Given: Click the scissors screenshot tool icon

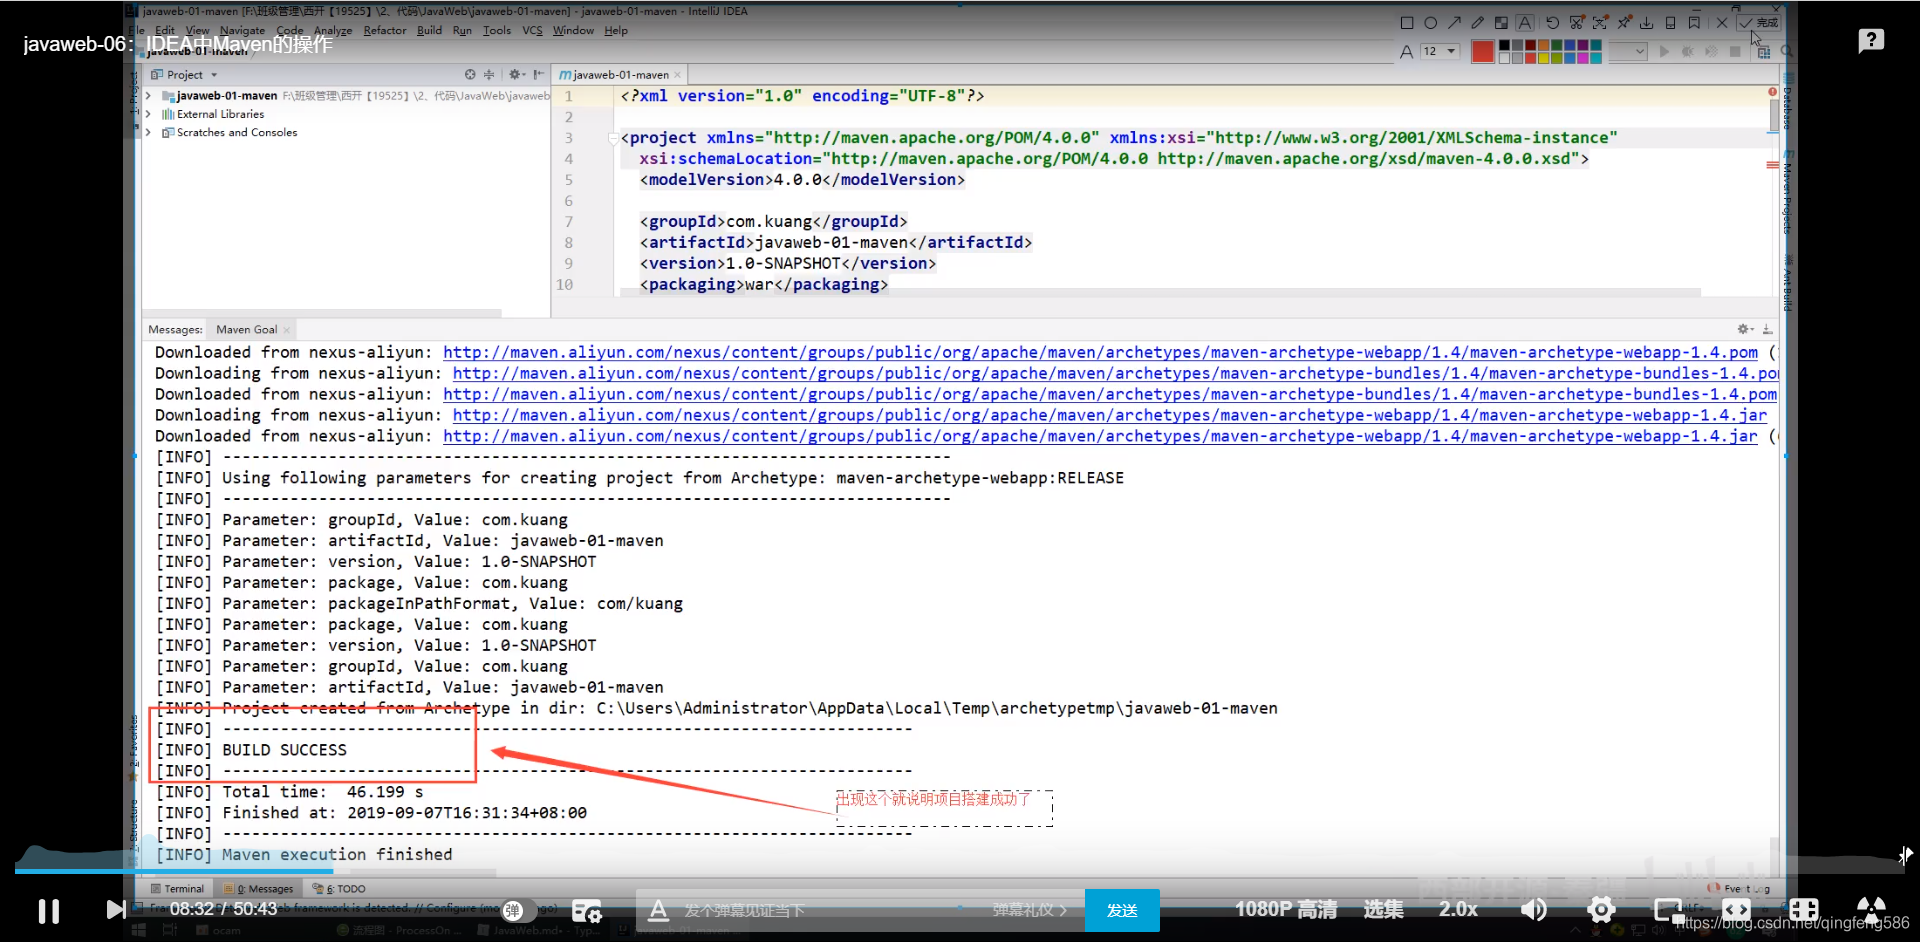Looking at the screenshot, I should click(x=1576, y=23).
